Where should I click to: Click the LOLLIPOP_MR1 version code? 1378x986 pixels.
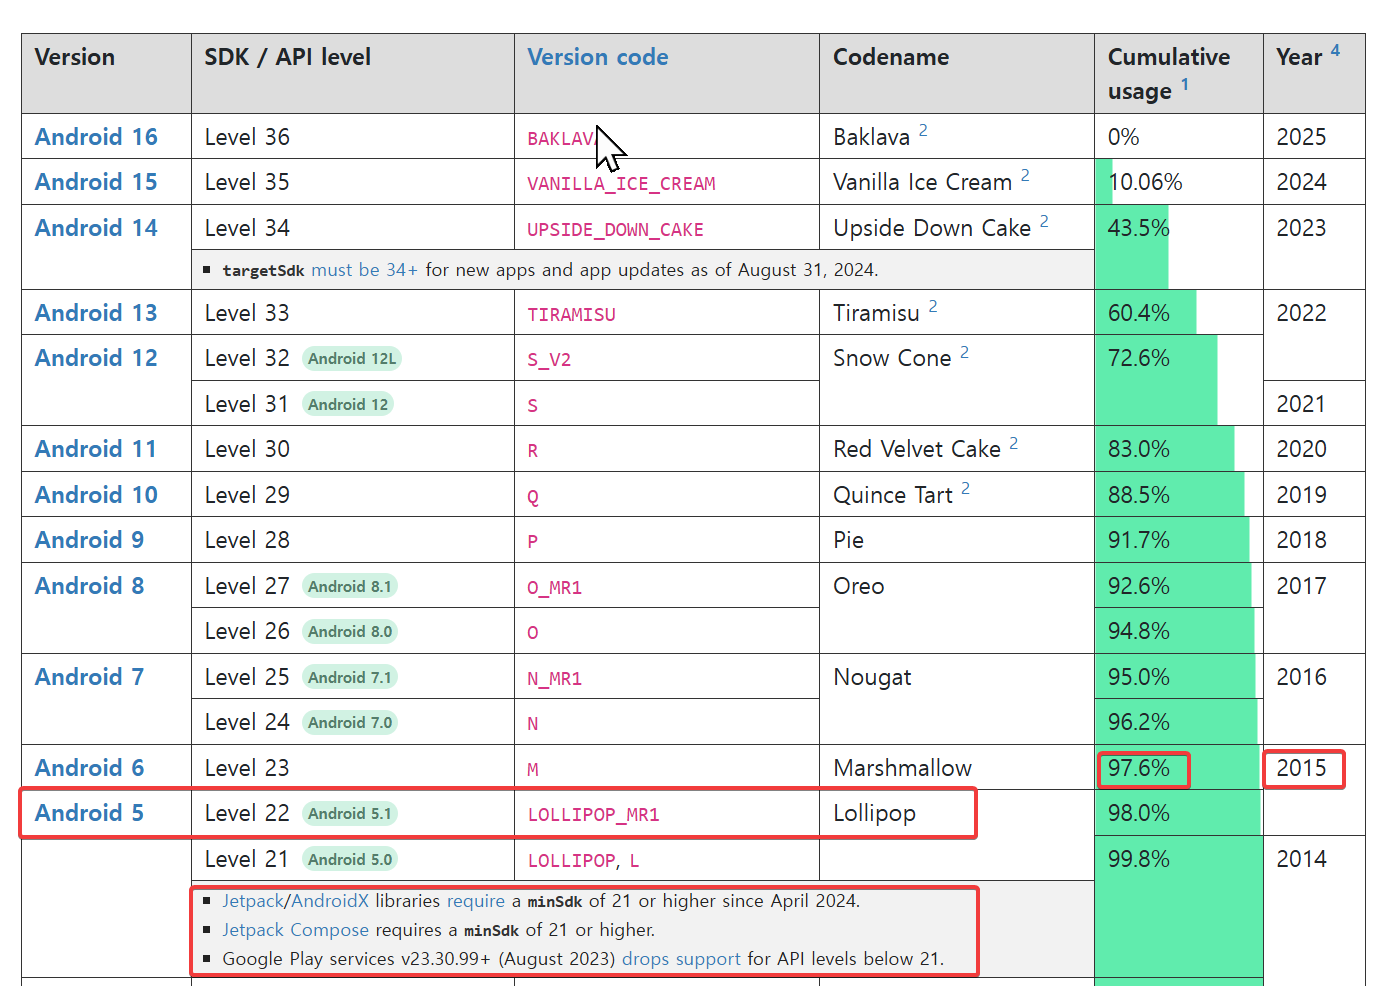point(593,815)
